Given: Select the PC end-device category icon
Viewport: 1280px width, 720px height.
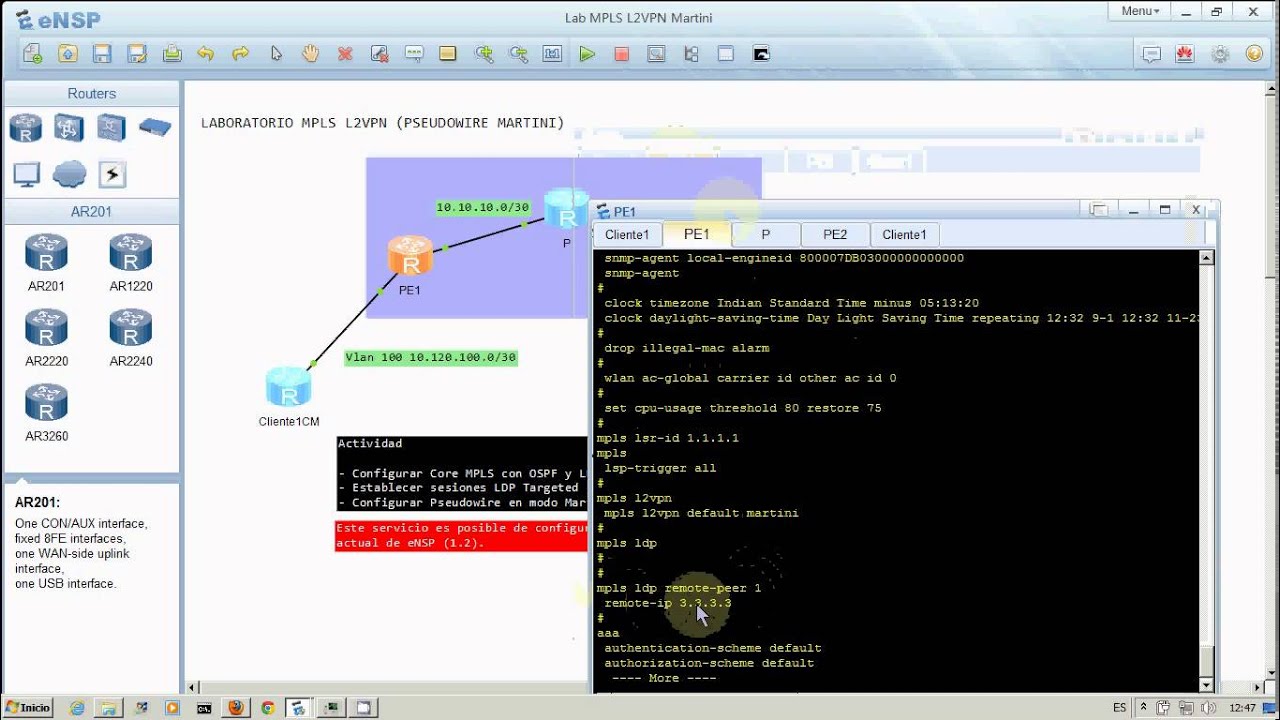Looking at the screenshot, I should point(26,175).
